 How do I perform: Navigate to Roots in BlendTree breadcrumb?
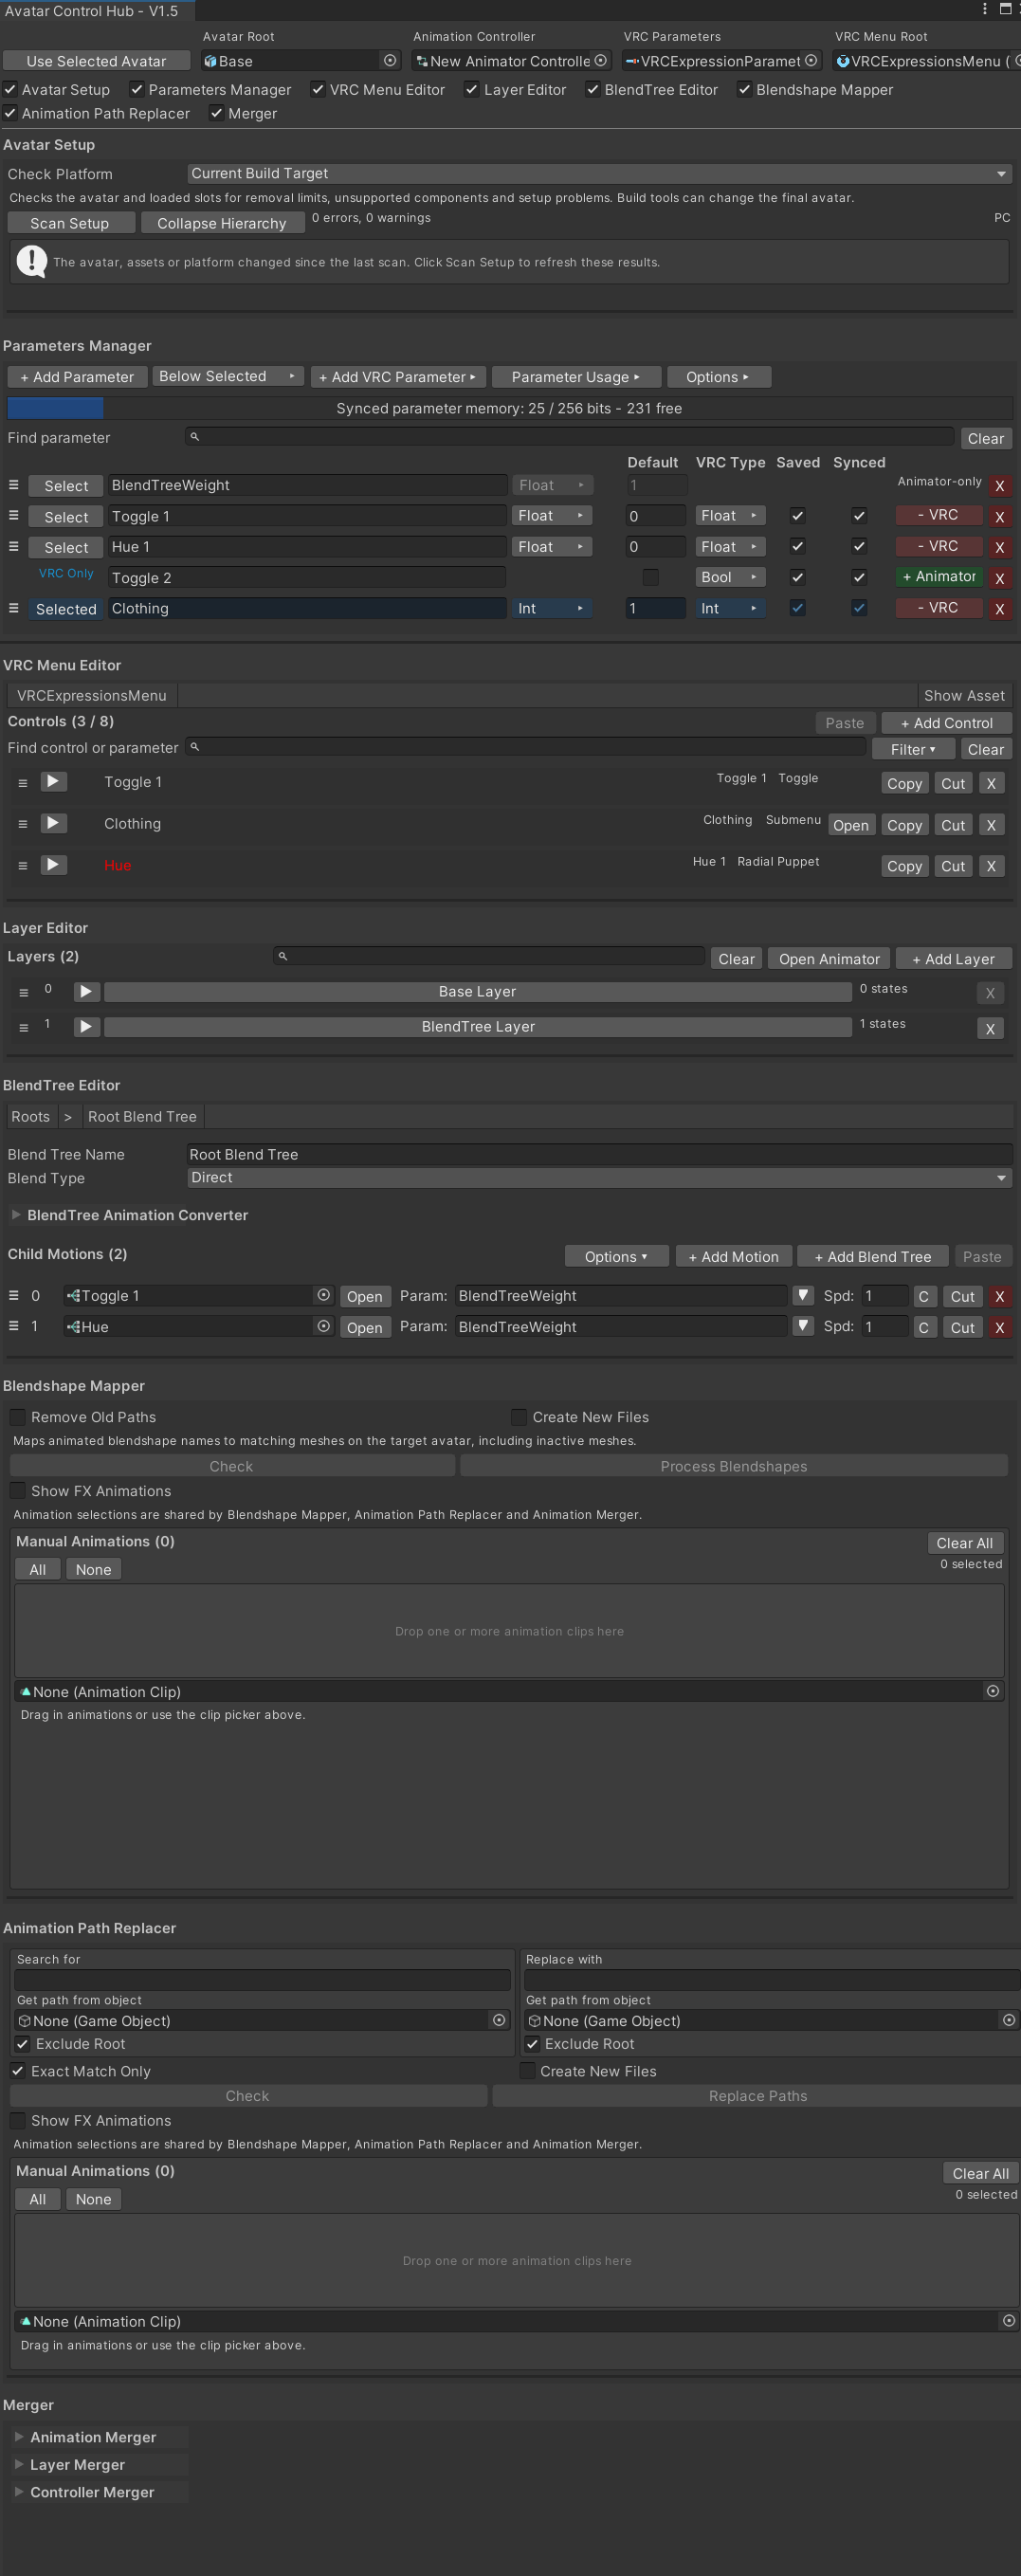pos(30,1117)
